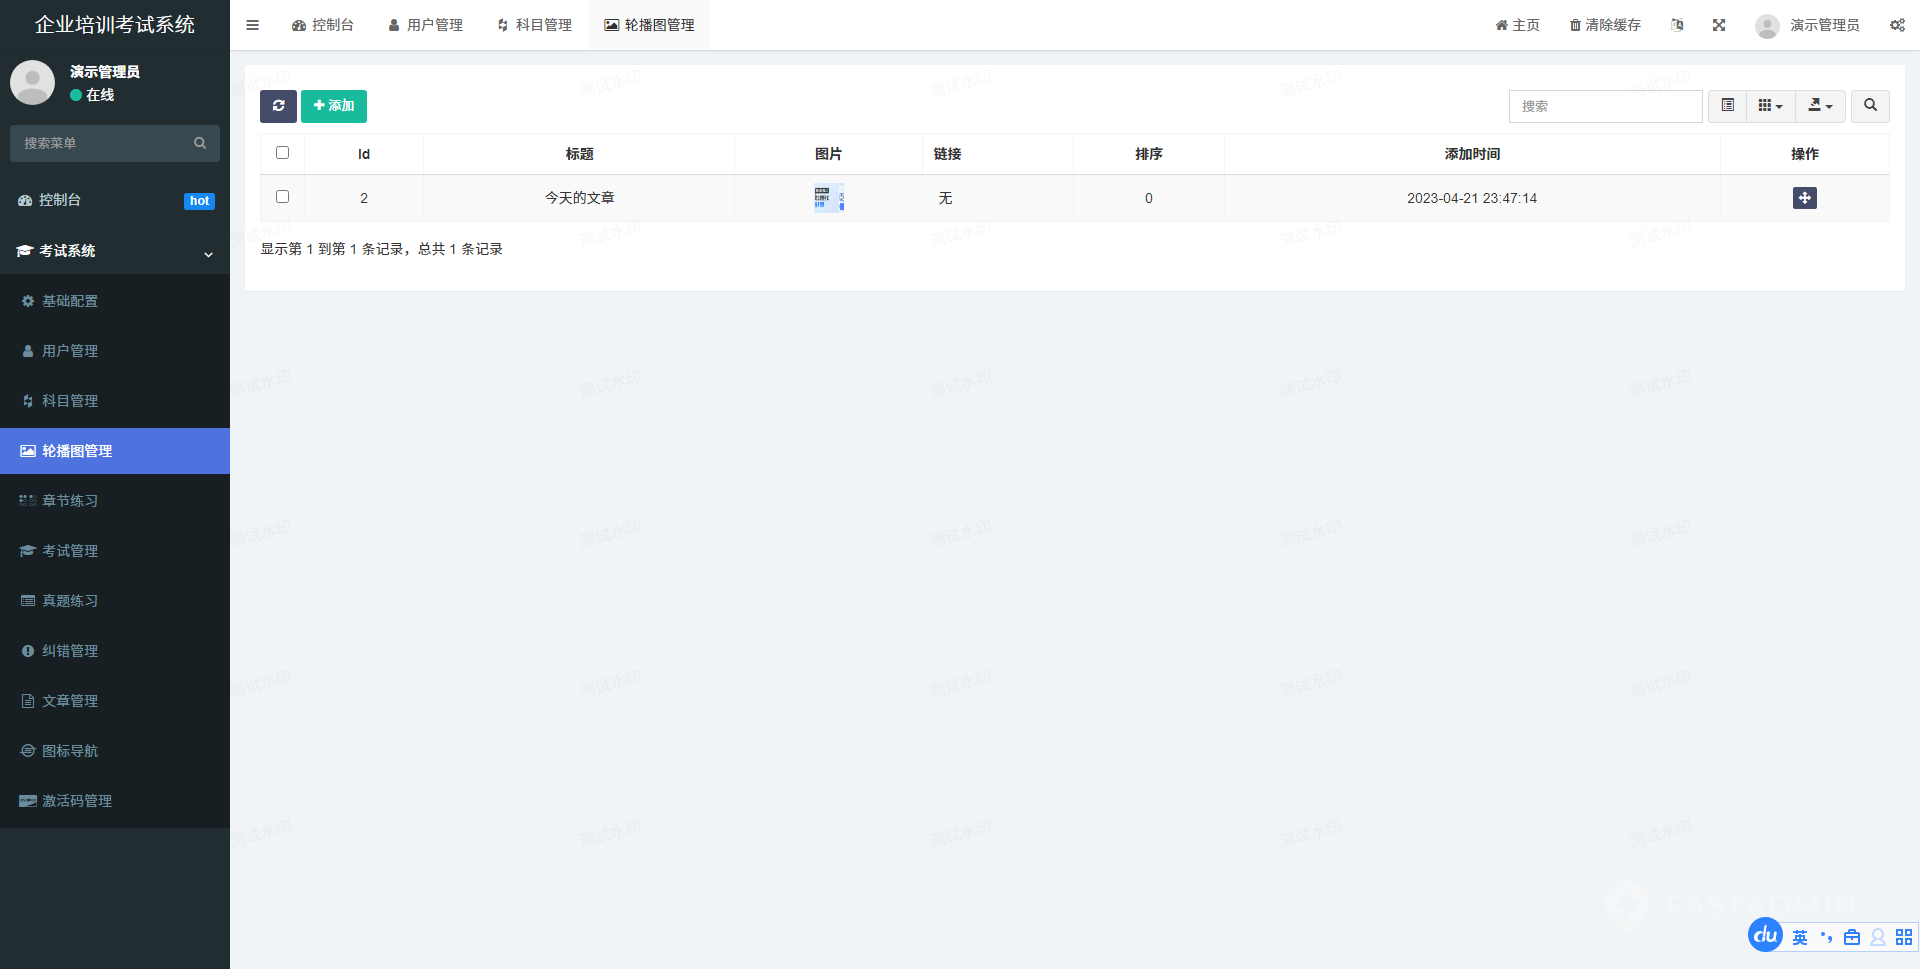Switch to the 用户管理 top tab
This screenshot has width=1920, height=969.
(x=425, y=25)
